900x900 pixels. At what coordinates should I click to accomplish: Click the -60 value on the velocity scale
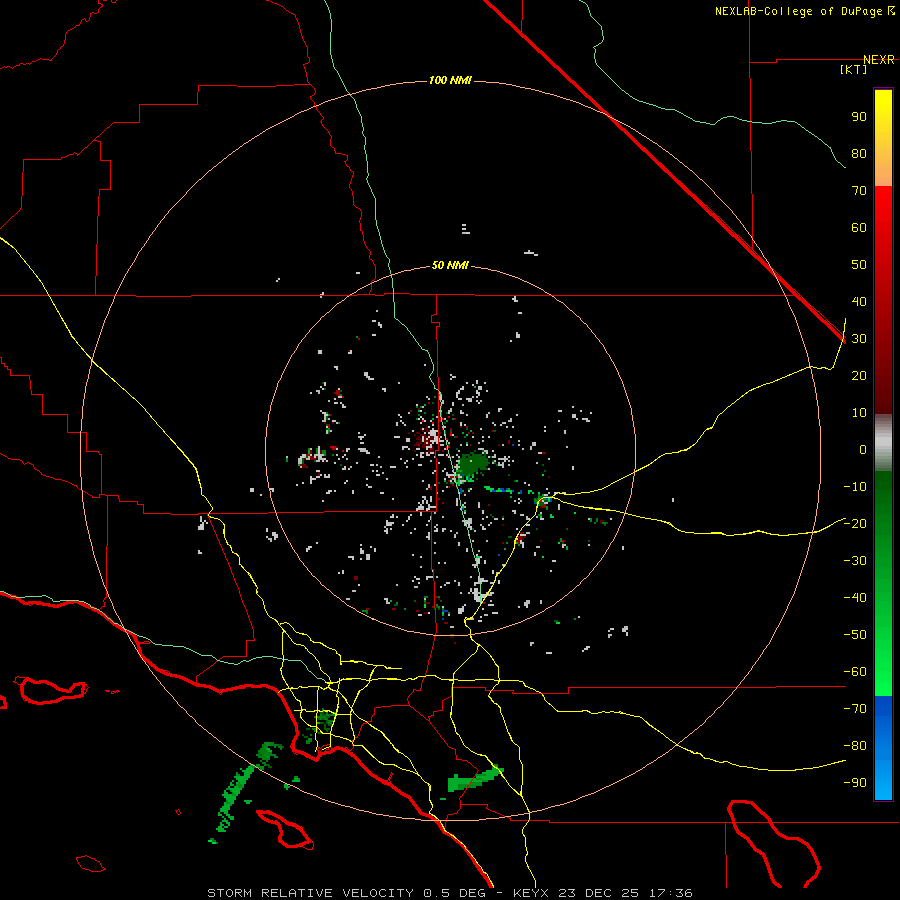tap(855, 672)
